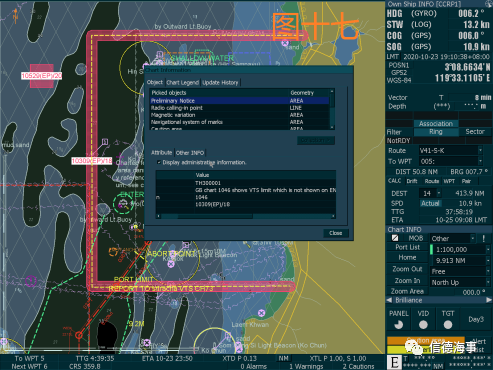The height and width of the screenshot is (370, 493).
Task: Adjust the PANEL brilliance dial
Action: pos(398,324)
